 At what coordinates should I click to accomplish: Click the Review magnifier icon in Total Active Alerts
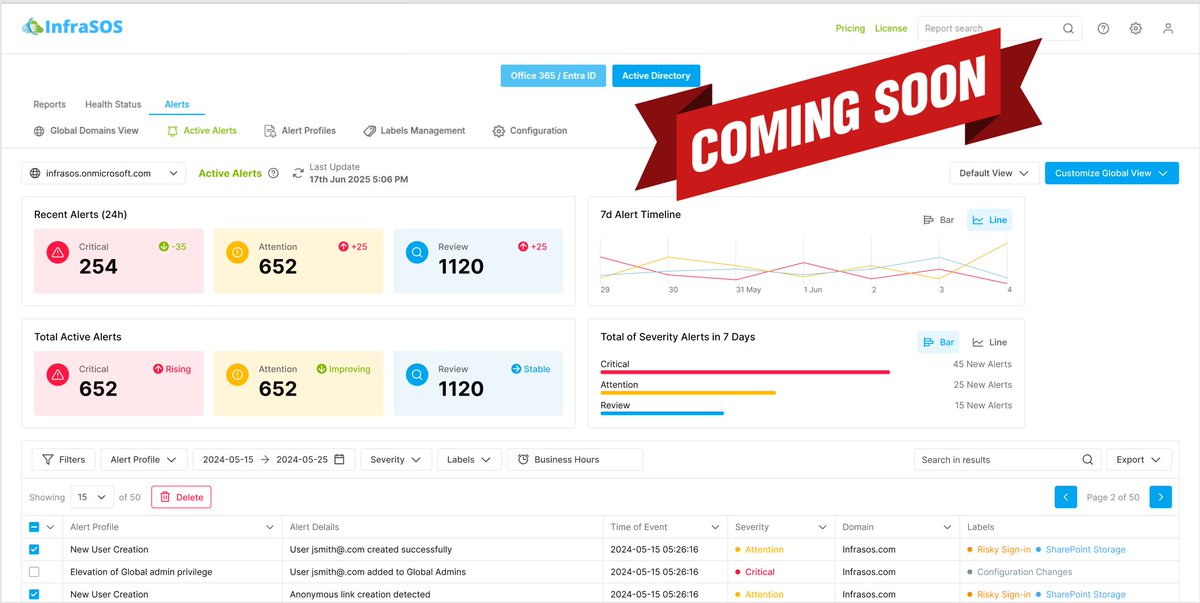pyautogui.click(x=416, y=376)
